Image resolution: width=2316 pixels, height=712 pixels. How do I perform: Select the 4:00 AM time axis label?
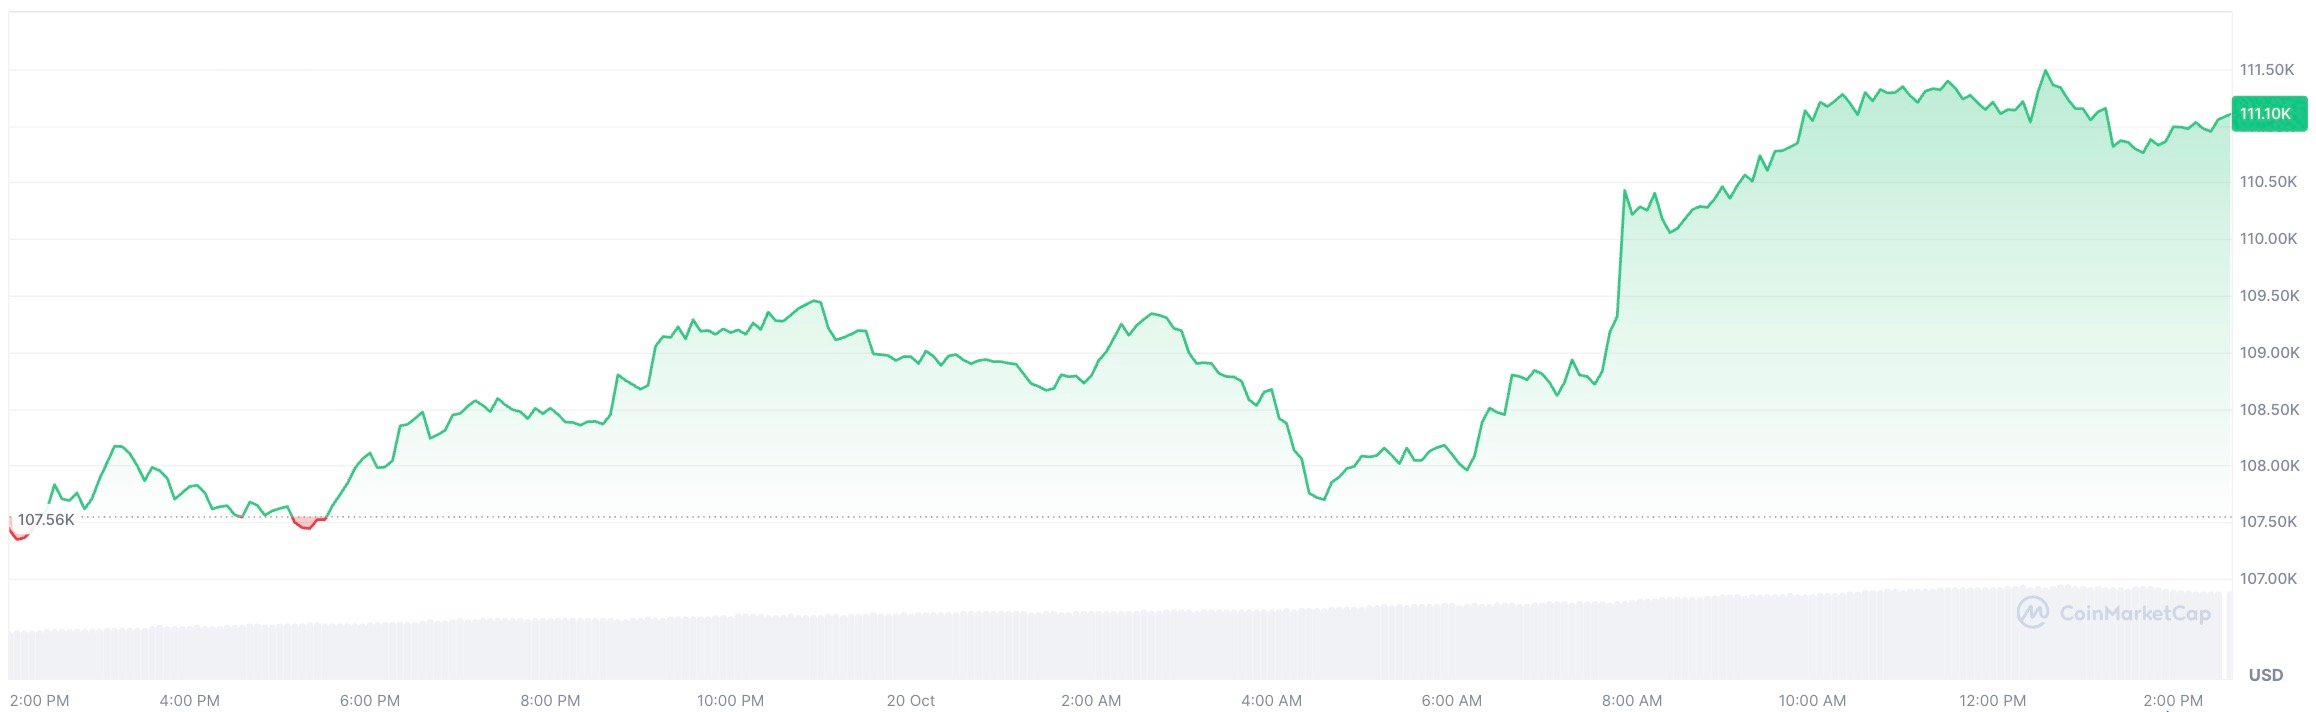pos(1271,701)
